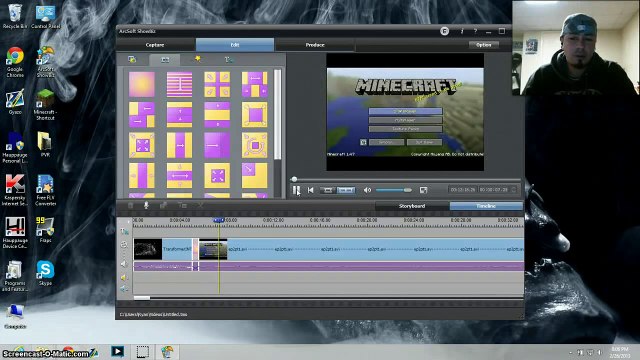Switch to the Edit tab
Viewport: 640px width, 360px height.
coord(235,45)
